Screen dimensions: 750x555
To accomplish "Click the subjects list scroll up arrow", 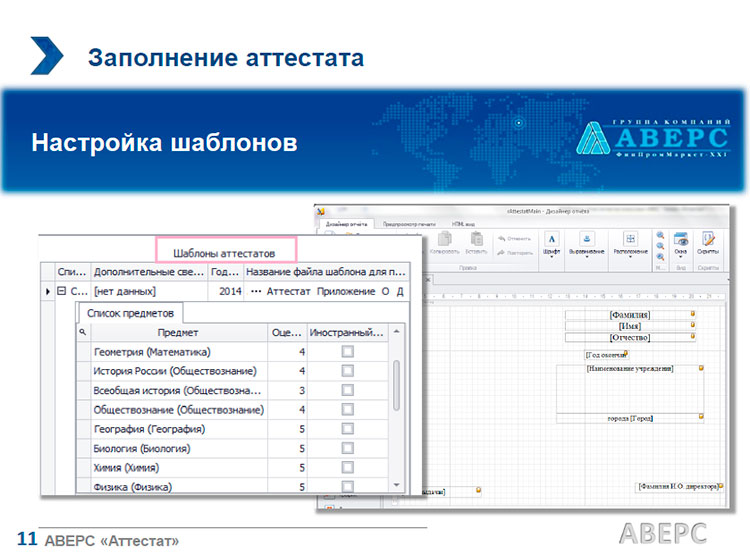I will pos(397,332).
